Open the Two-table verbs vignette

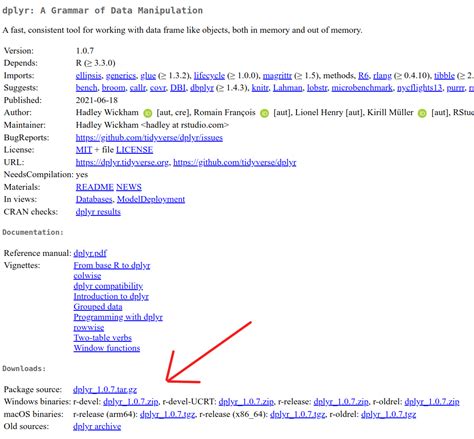coord(102,338)
